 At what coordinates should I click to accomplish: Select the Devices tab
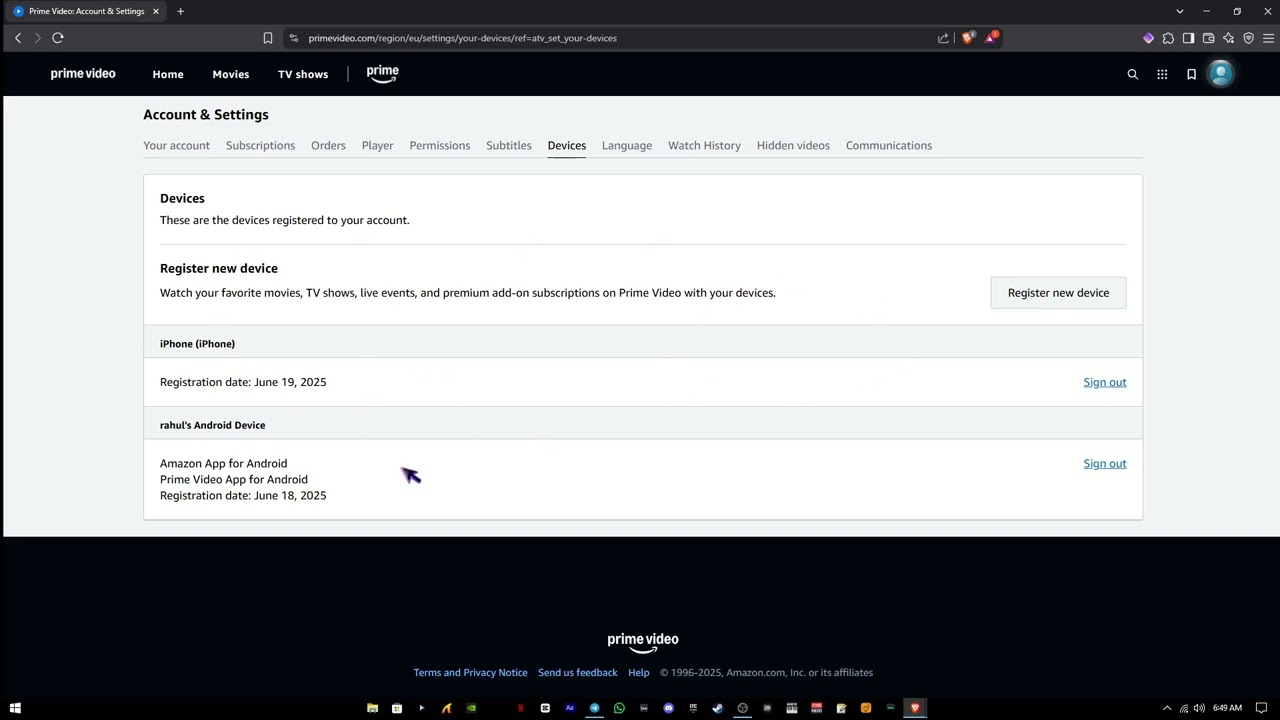(566, 145)
